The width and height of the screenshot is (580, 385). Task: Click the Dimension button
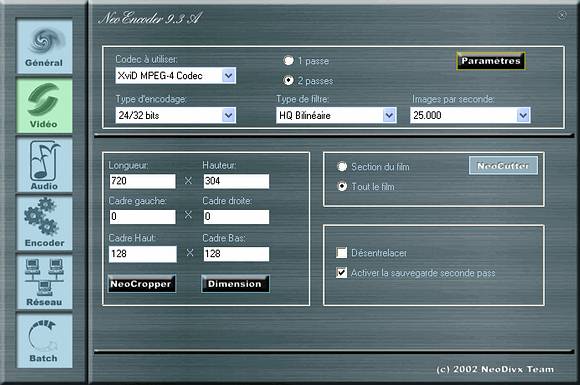click(235, 284)
